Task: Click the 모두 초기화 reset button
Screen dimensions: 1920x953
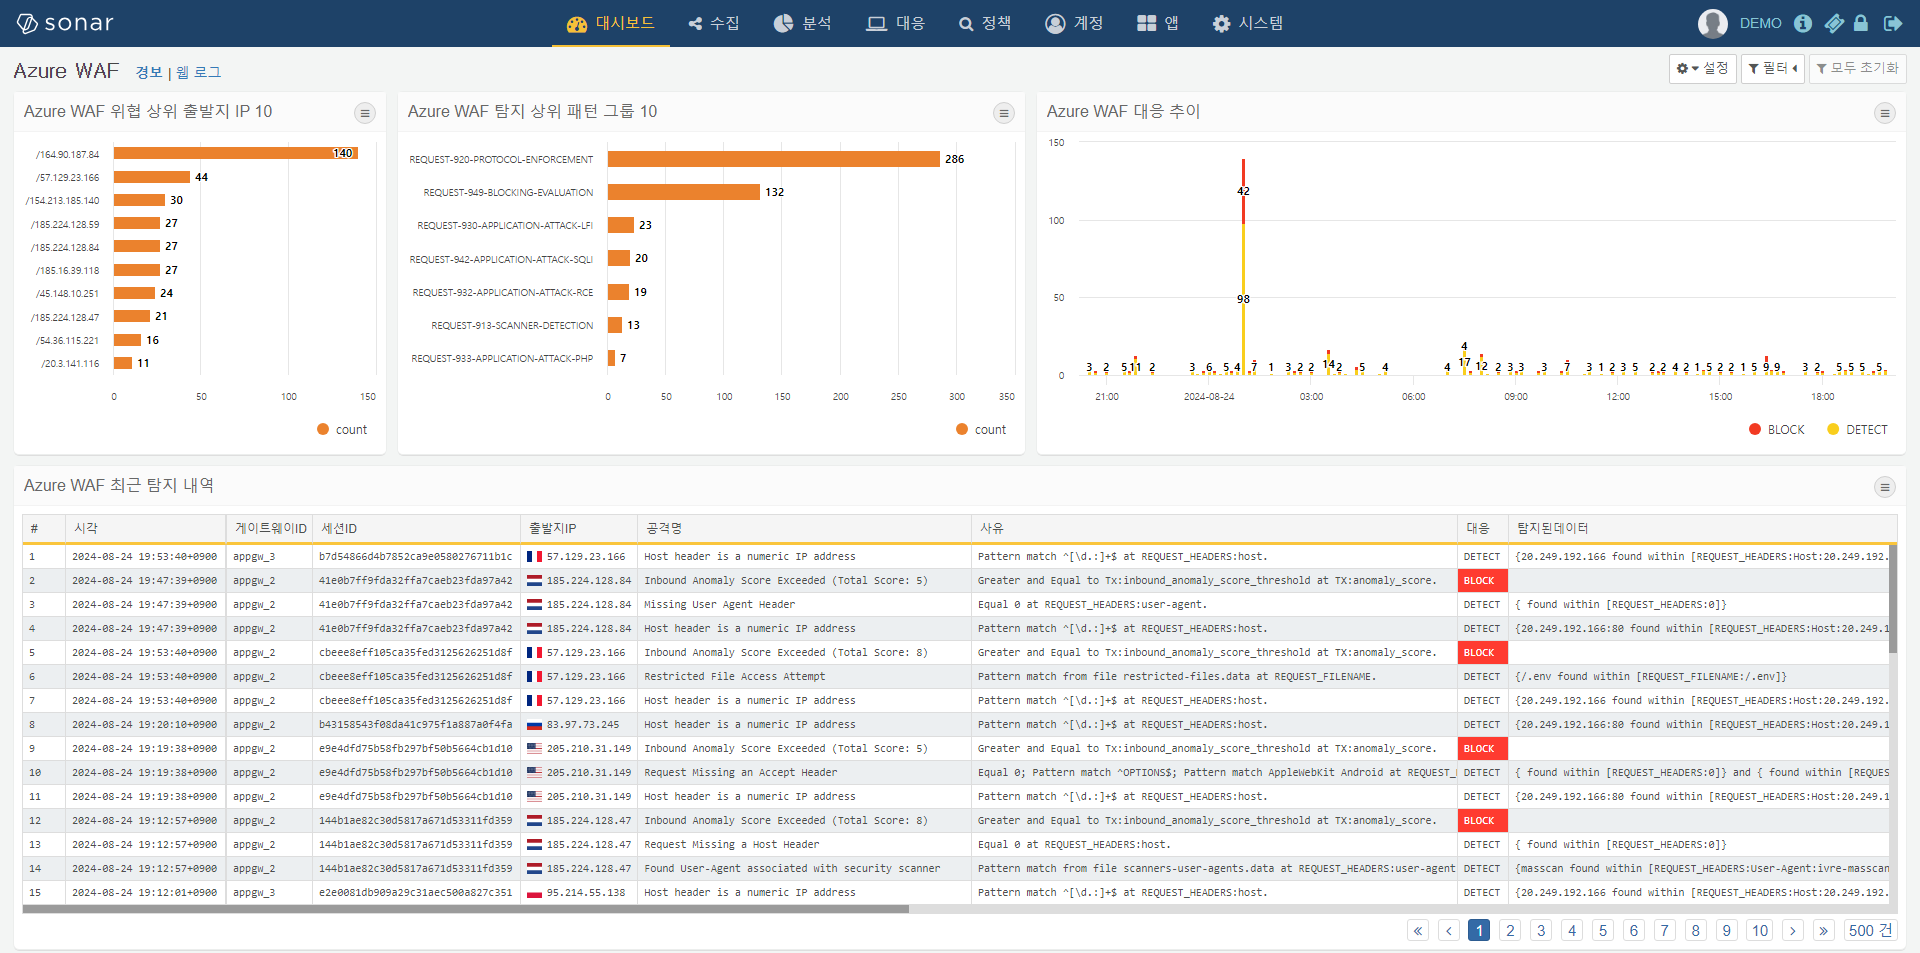Action: point(1858,68)
